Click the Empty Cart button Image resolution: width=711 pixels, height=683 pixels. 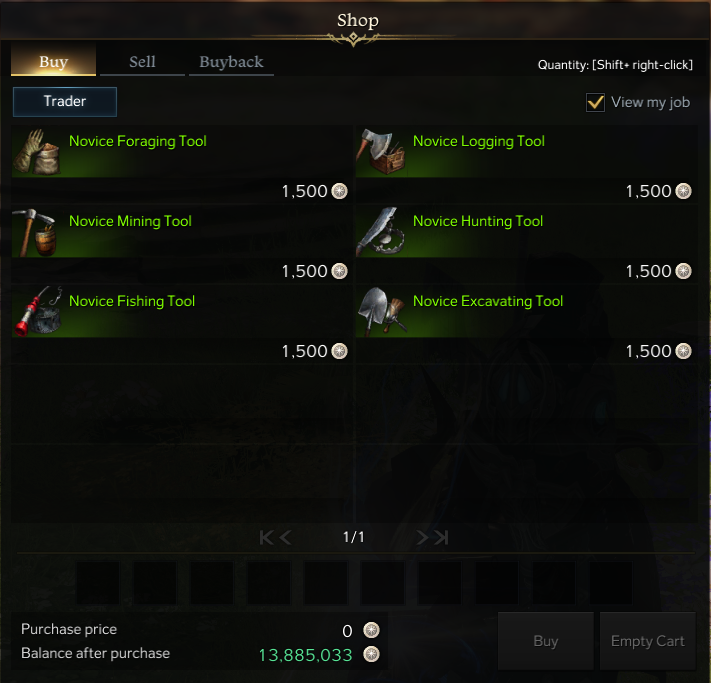click(x=648, y=641)
